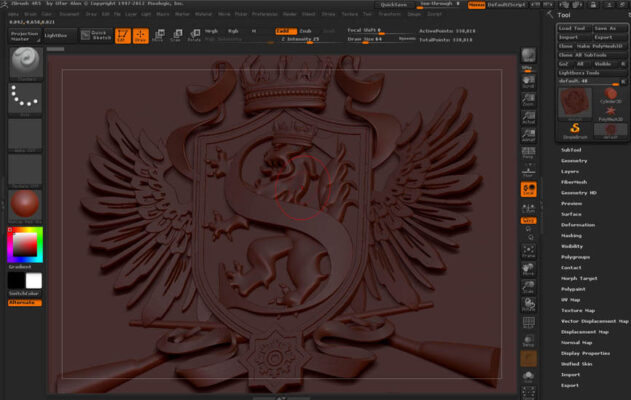Activate the Edit mode button
The height and width of the screenshot is (400, 631).
123,35
